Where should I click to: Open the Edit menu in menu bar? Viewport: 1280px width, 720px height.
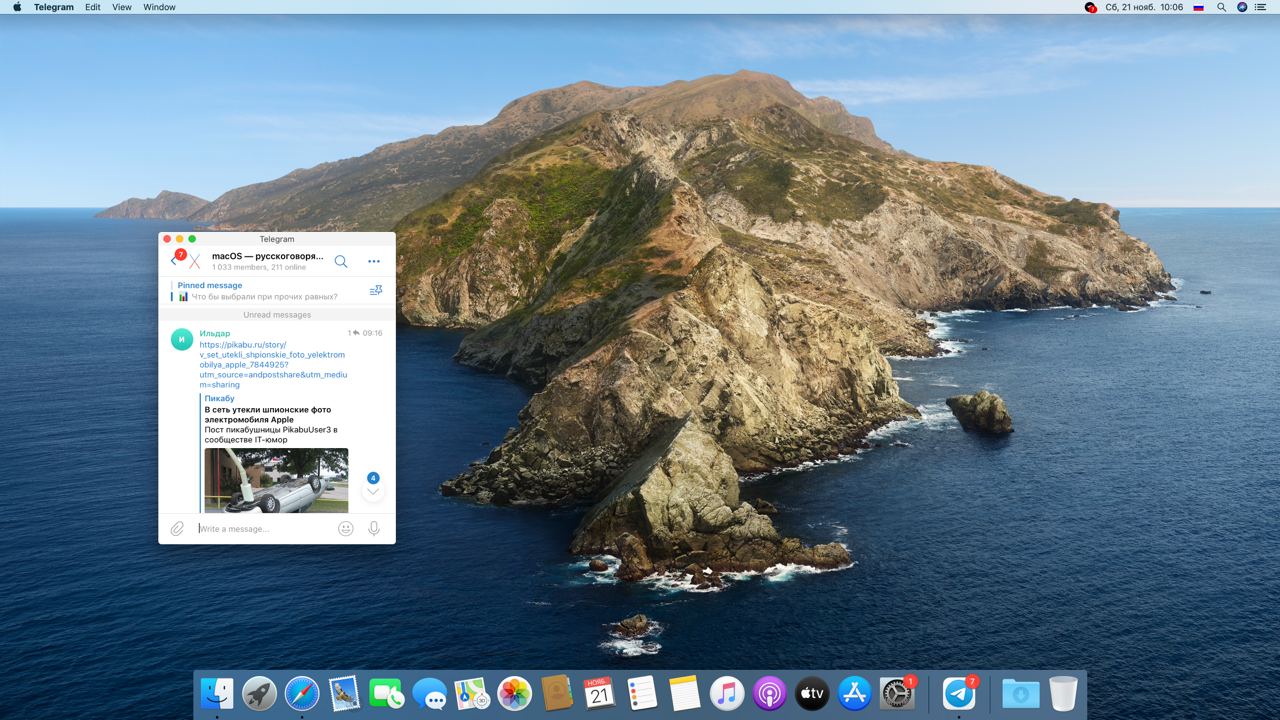click(x=92, y=7)
